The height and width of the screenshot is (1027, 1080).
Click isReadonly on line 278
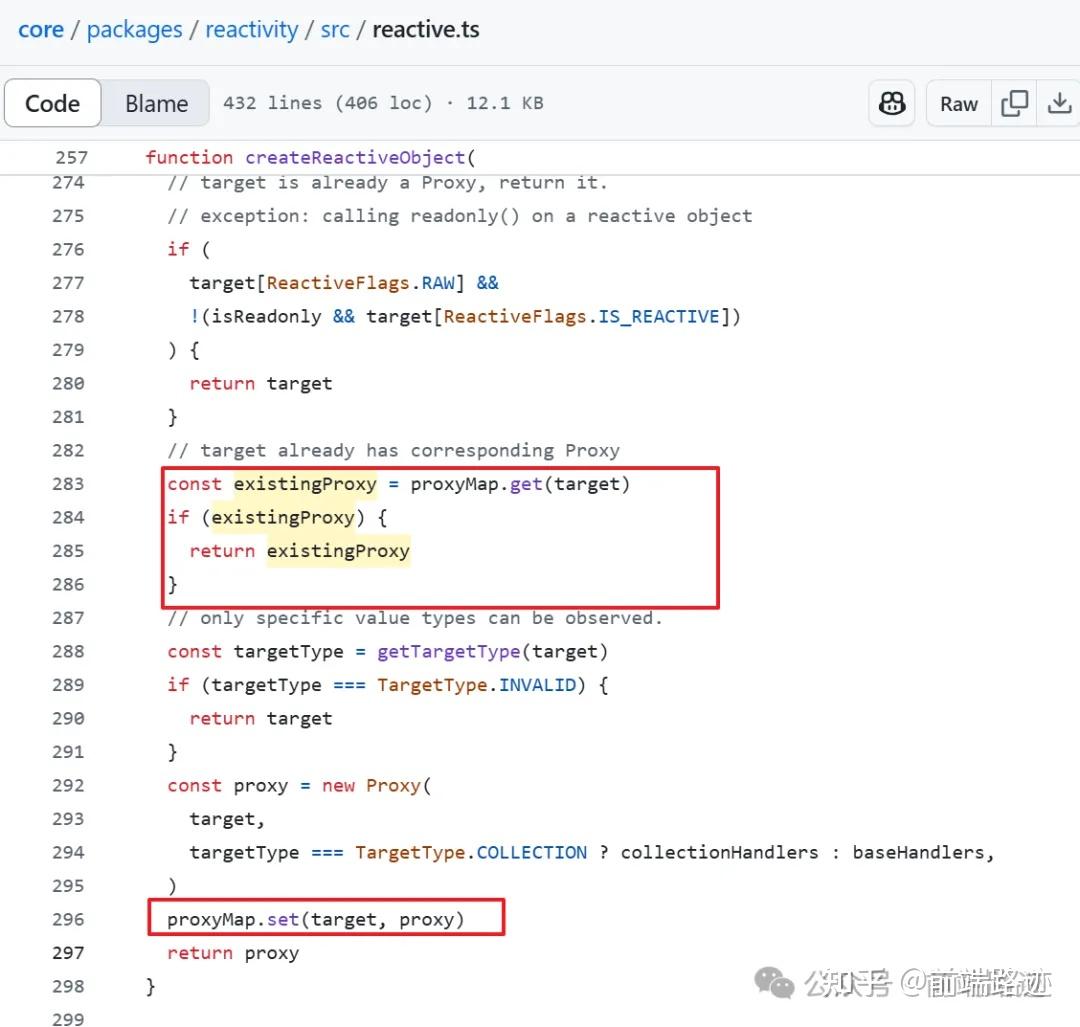pyautogui.click(x=266, y=317)
